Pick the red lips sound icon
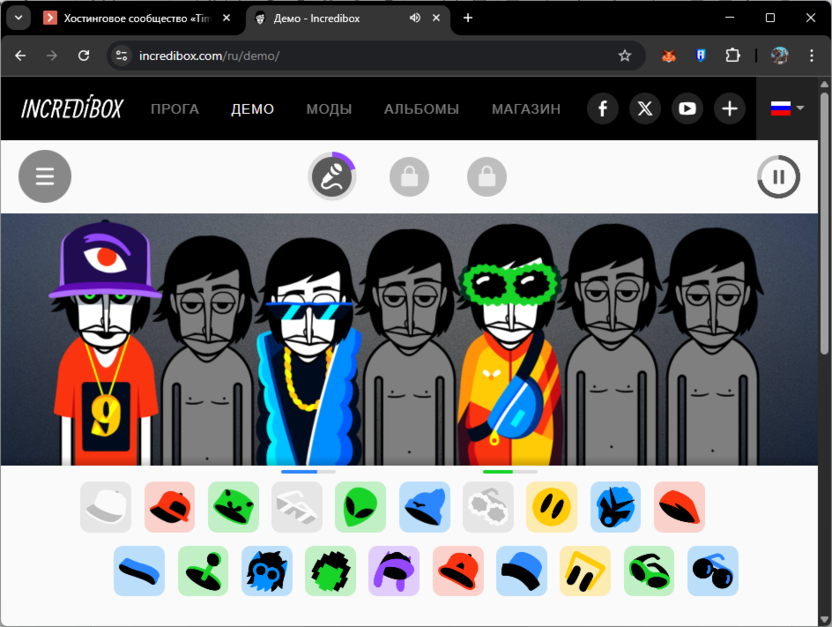832x627 pixels. coord(679,507)
